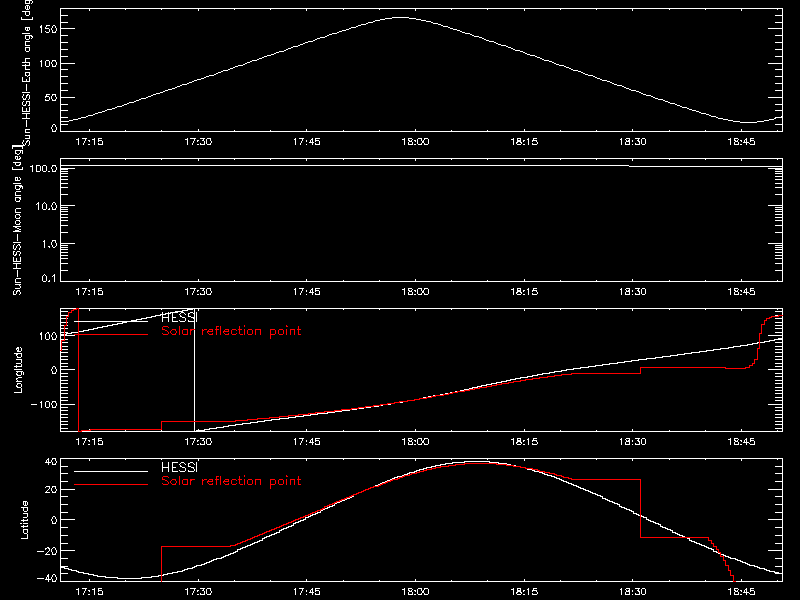Click the white legend line in Latitude plot
Image resolution: width=800 pixels, height=600 pixels.
click(x=111, y=471)
